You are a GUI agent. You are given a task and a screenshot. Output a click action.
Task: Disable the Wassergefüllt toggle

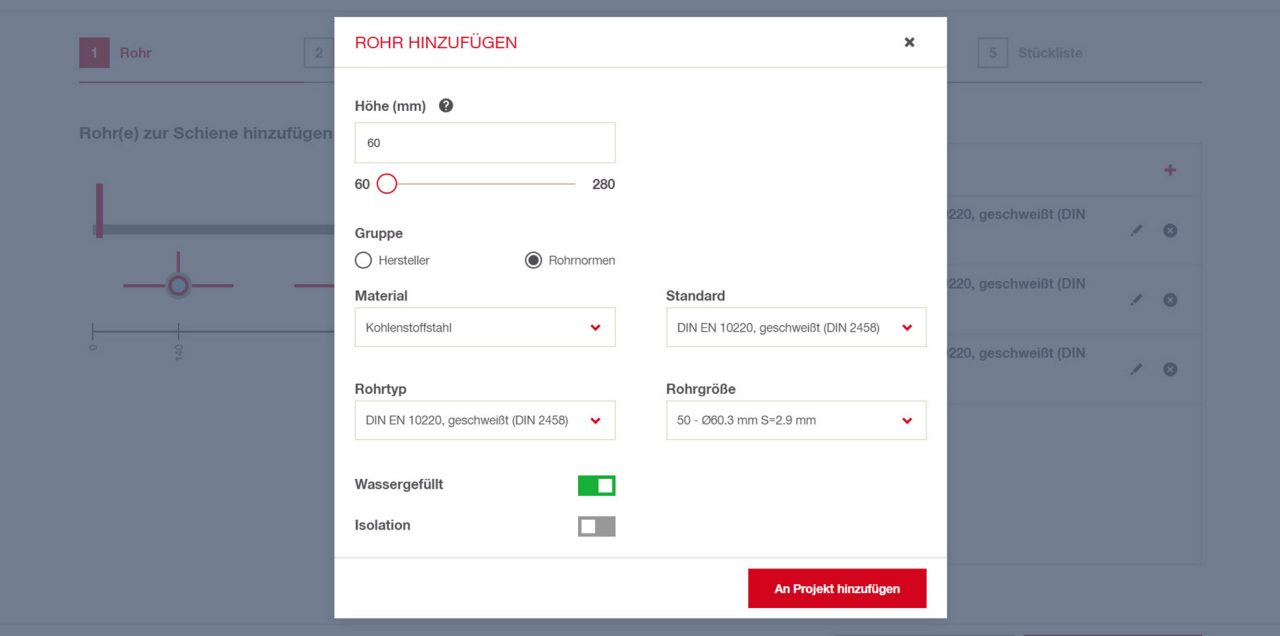(596, 486)
